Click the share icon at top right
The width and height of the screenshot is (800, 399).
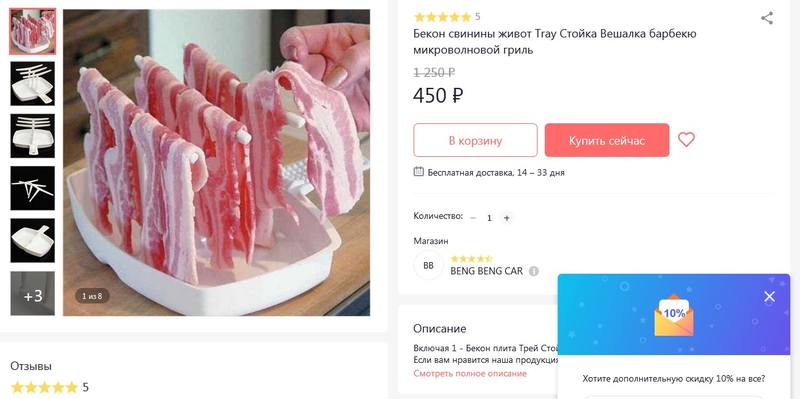coord(767,18)
